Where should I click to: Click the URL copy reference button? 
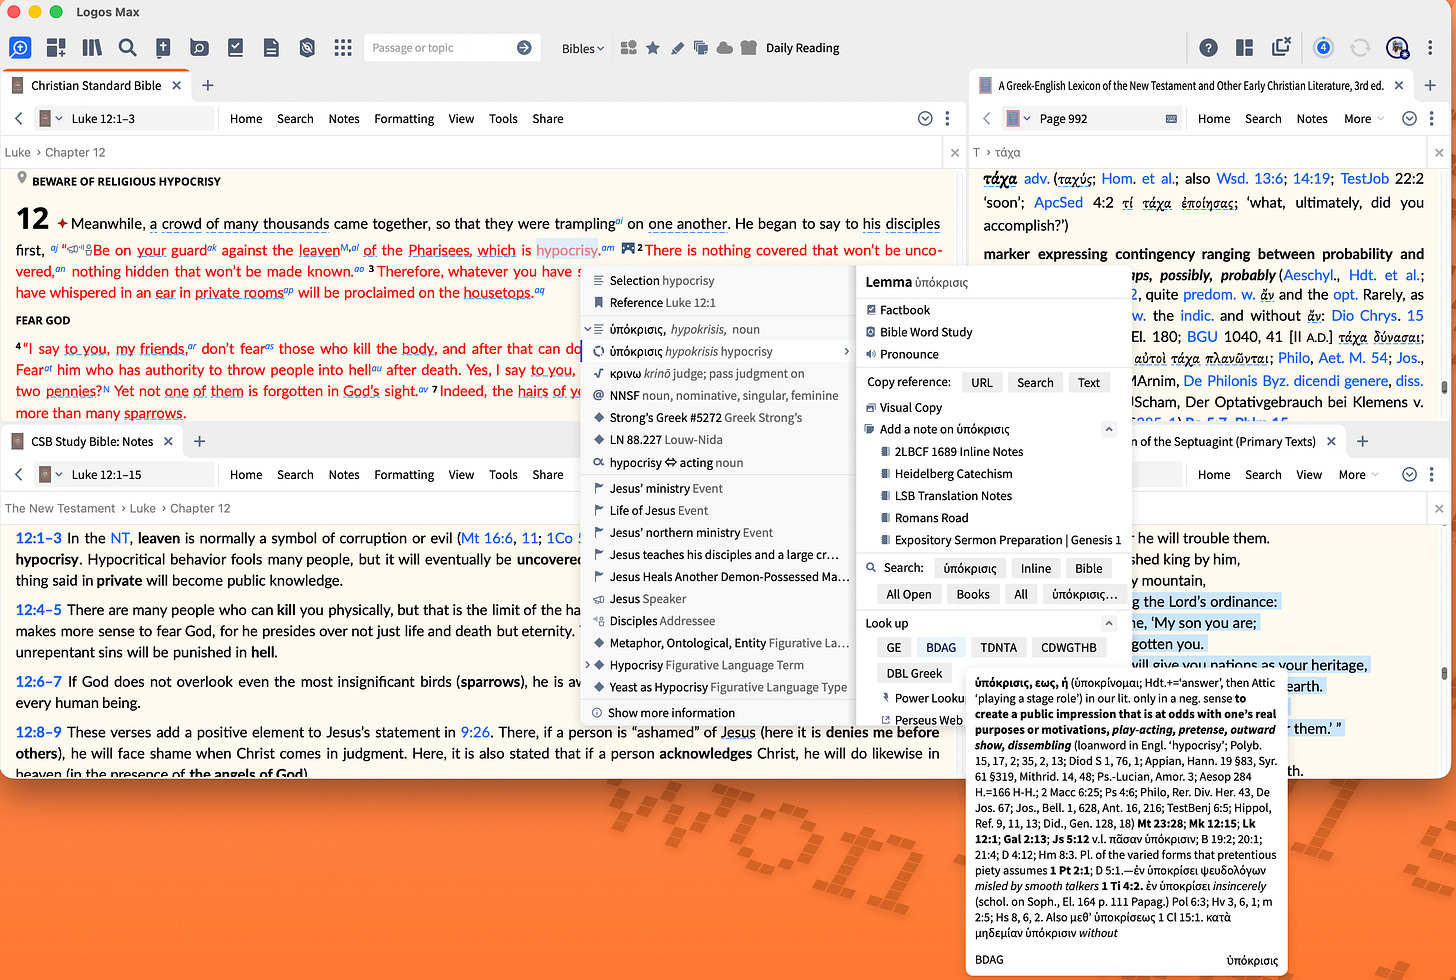982,382
